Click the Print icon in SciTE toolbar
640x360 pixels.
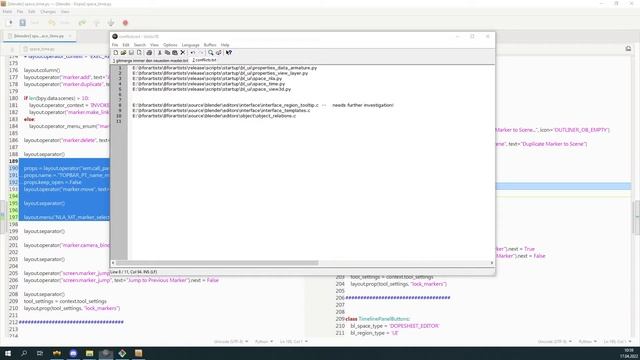[149, 53]
